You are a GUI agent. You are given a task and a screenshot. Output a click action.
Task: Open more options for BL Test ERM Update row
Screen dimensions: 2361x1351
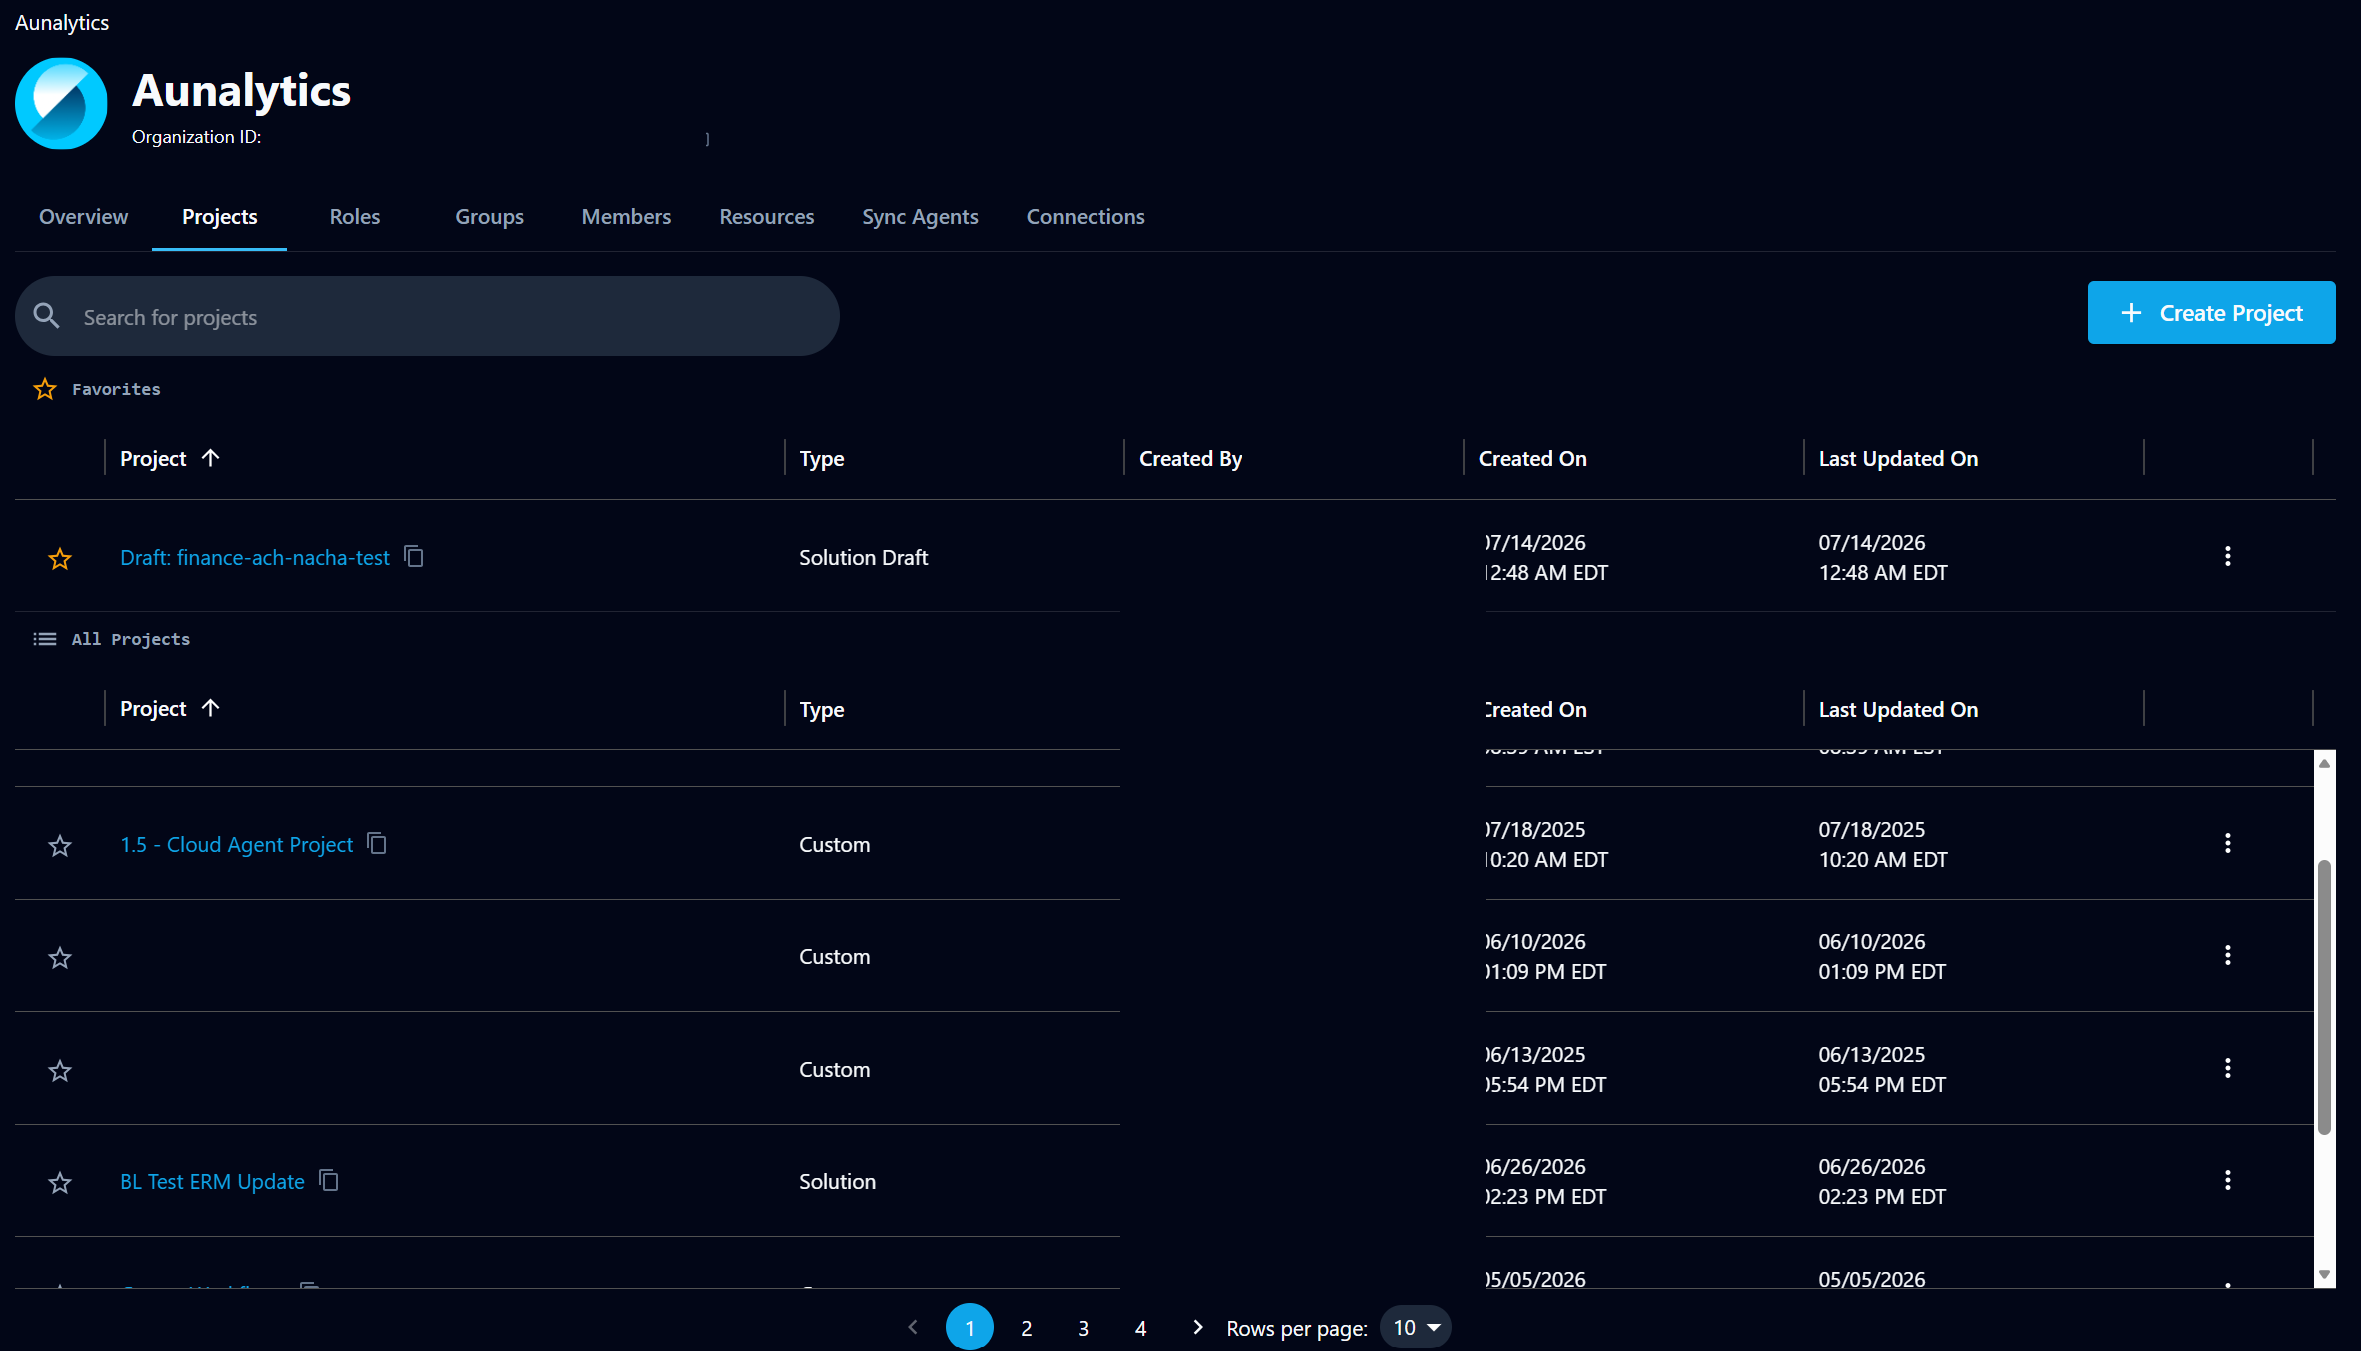tap(2227, 1180)
